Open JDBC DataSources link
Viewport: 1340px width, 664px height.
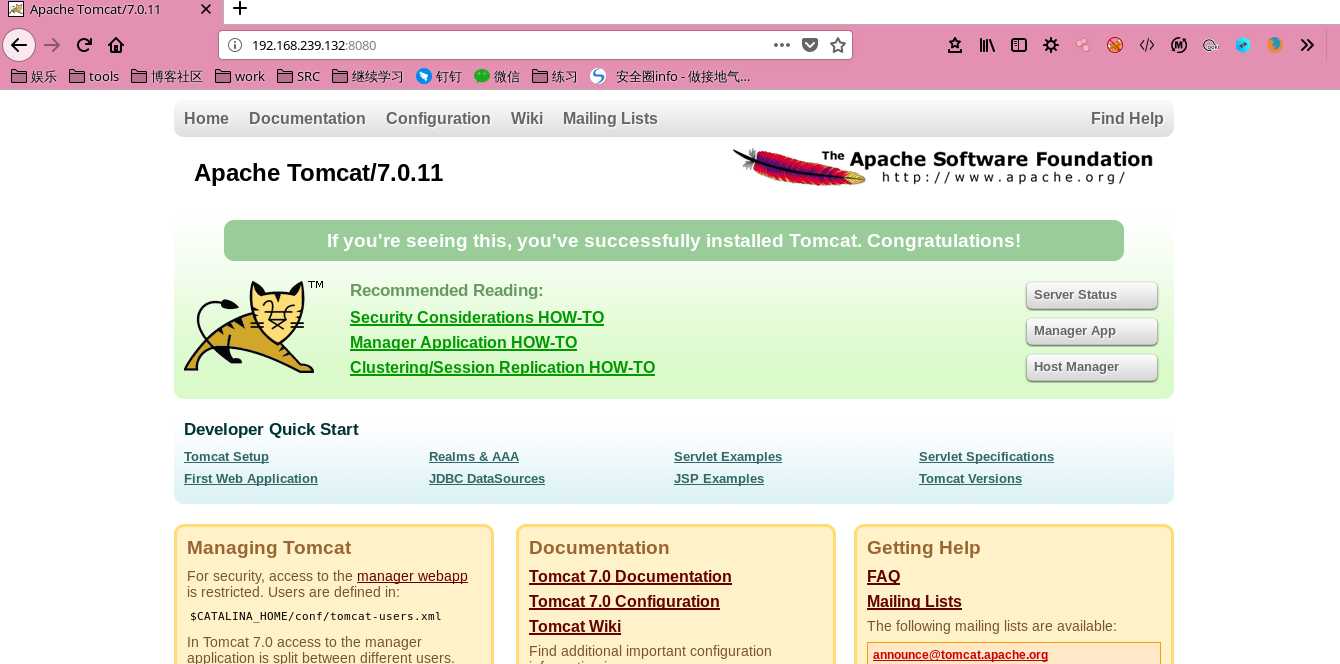487,479
